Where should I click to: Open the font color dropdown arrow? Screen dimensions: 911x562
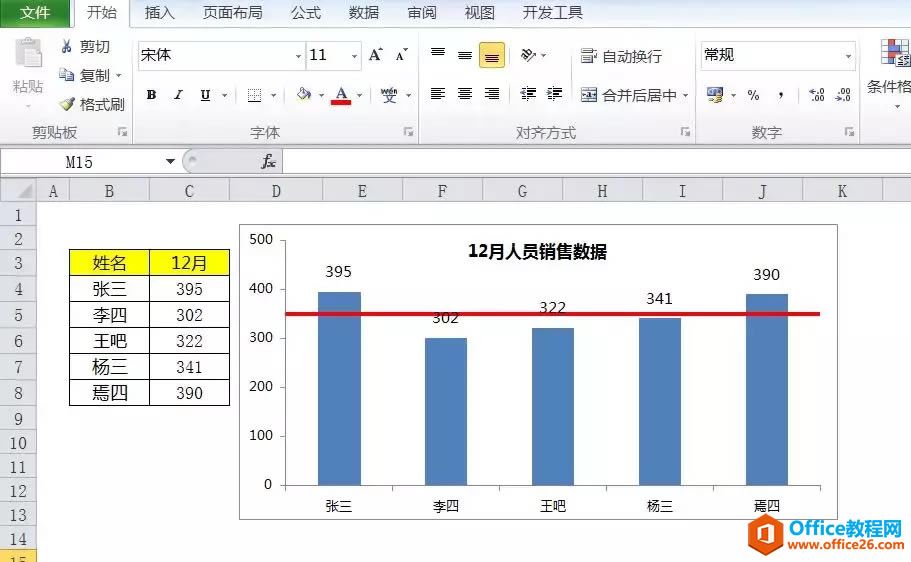point(360,95)
